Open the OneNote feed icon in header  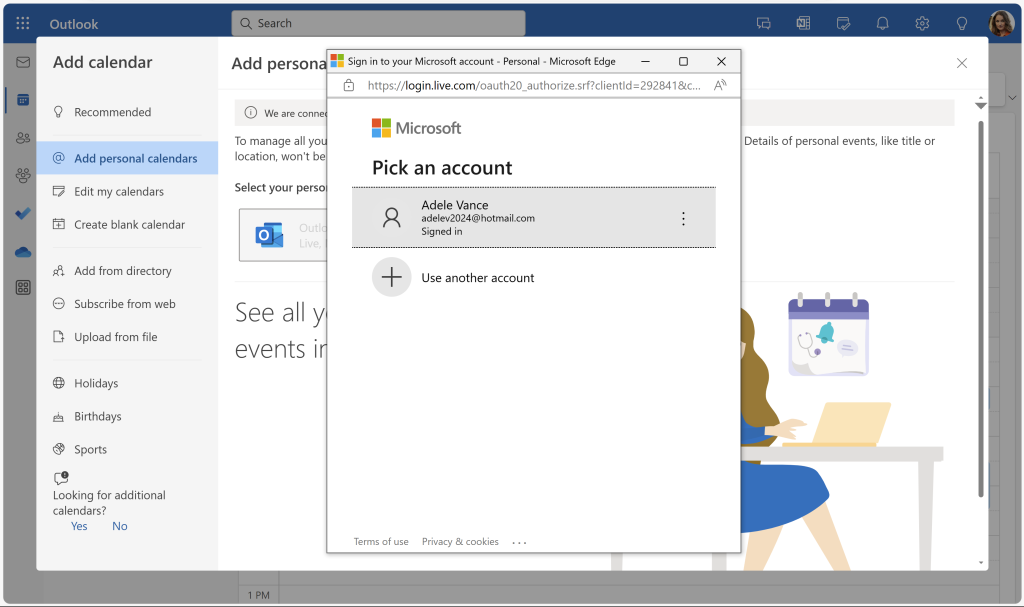[x=803, y=24]
